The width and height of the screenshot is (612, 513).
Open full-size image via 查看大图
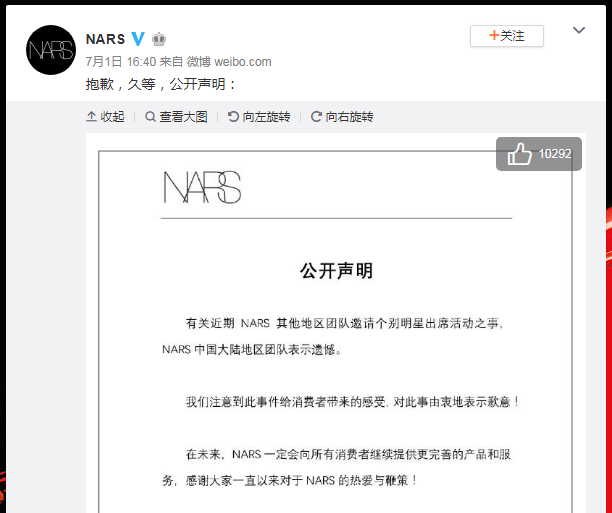pyautogui.click(x=176, y=116)
